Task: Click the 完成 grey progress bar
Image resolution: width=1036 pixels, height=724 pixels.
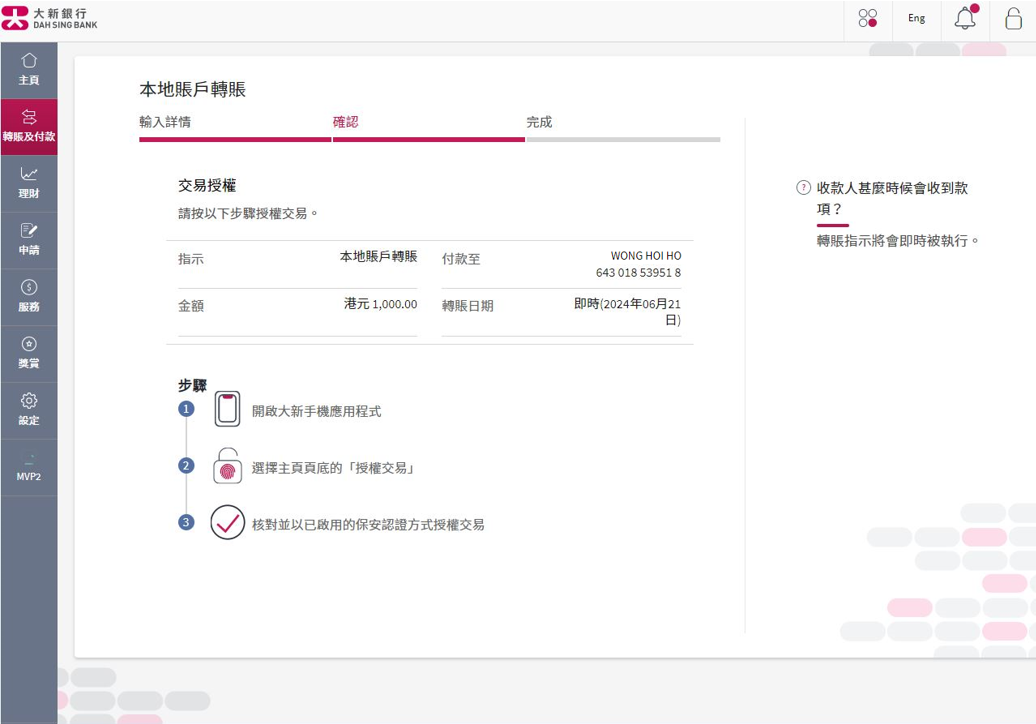Action: click(x=623, y=139)
